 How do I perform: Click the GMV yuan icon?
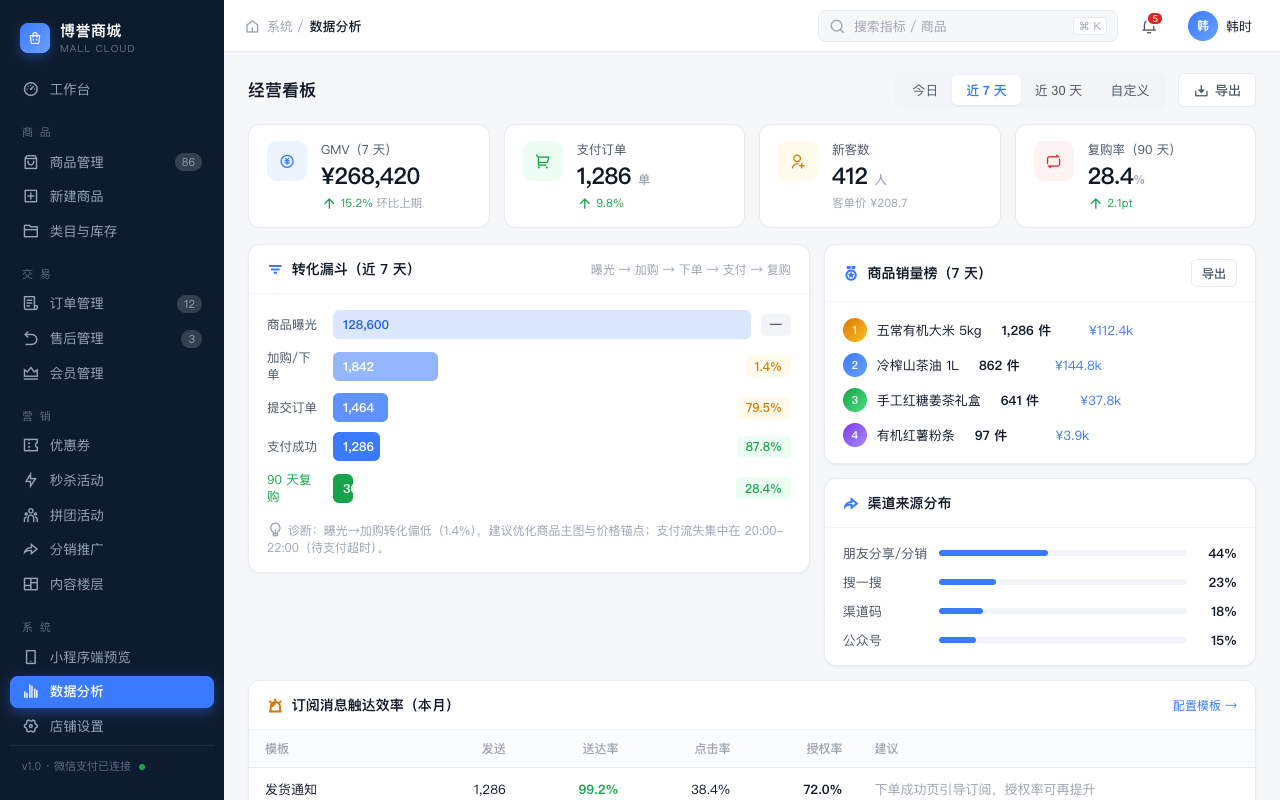287,161
